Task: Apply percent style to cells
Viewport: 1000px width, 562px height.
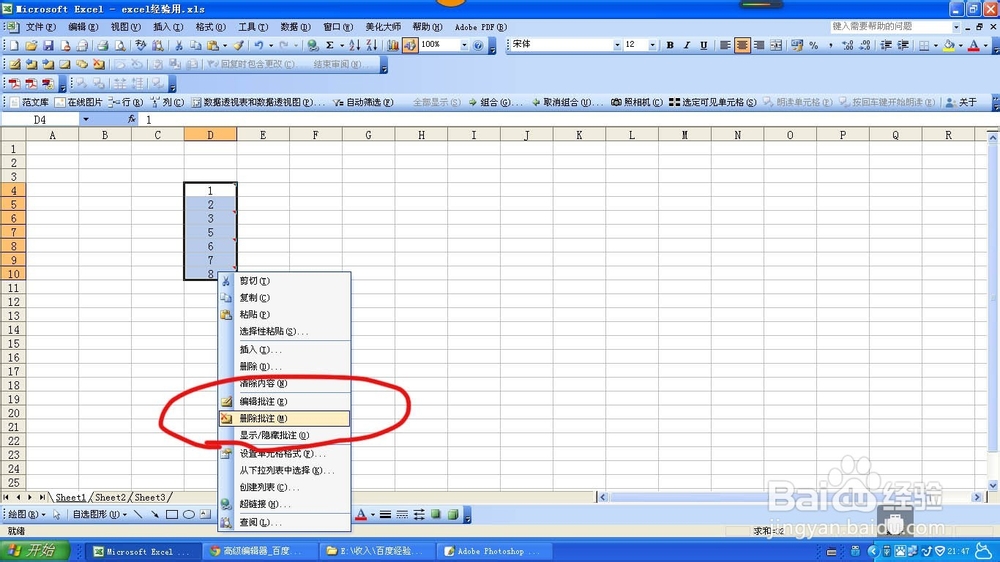Action: point(814,45)
